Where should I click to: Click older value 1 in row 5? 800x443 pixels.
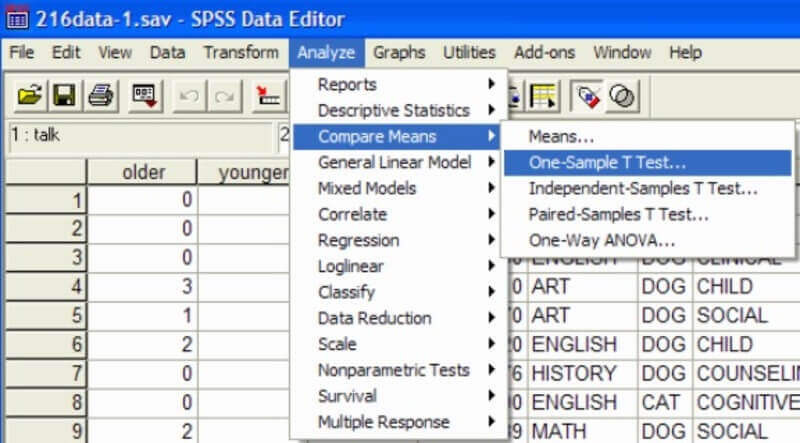point(142,315)
